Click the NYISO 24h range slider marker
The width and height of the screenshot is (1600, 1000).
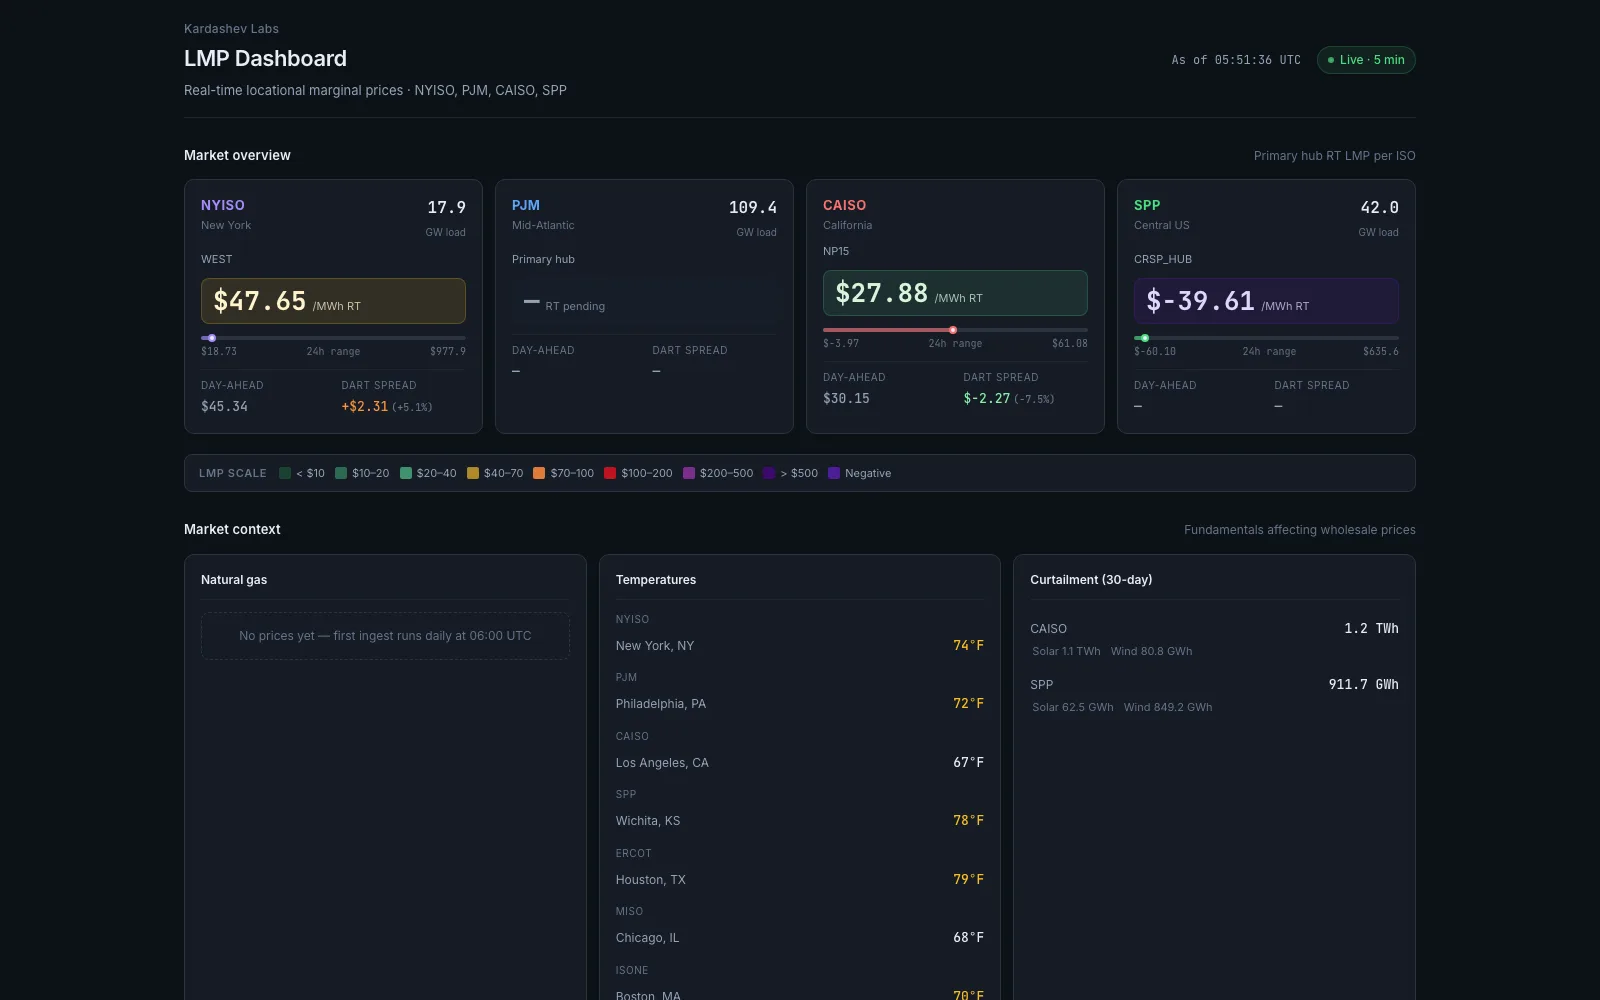[212, 338]
